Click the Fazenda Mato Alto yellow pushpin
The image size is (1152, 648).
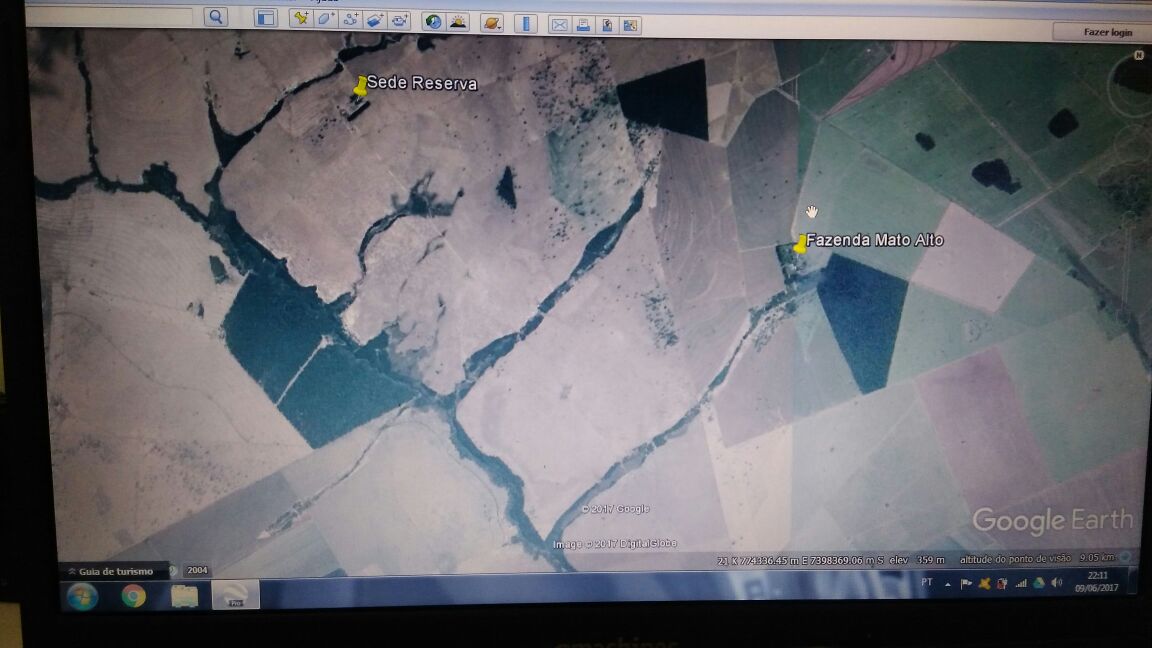[x=799, y=245]
